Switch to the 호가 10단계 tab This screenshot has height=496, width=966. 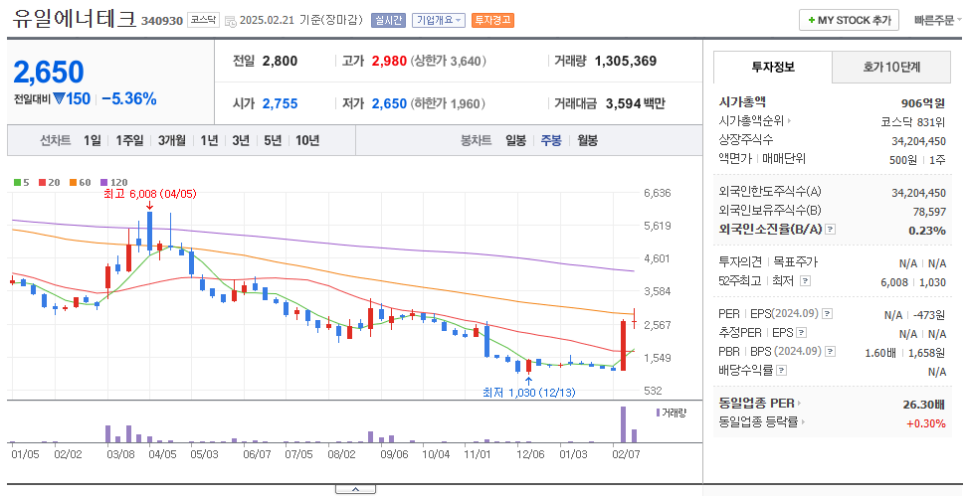(x=891, y=67)
